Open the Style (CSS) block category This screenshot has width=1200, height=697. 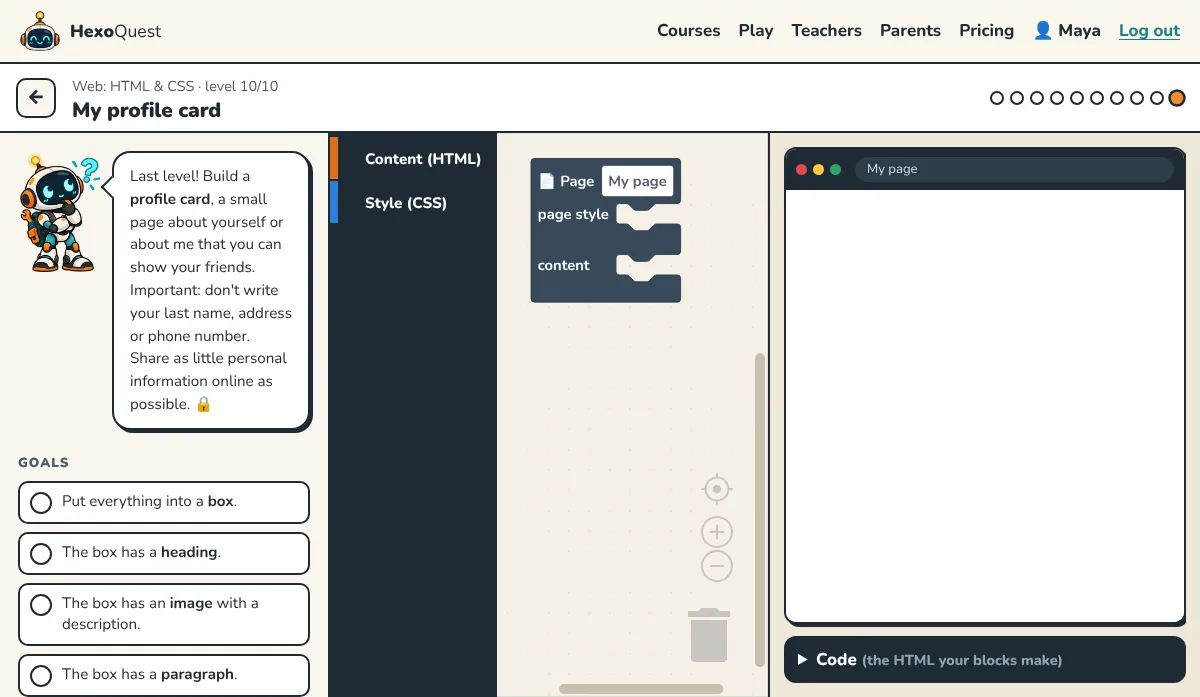[x=413, y=203]
